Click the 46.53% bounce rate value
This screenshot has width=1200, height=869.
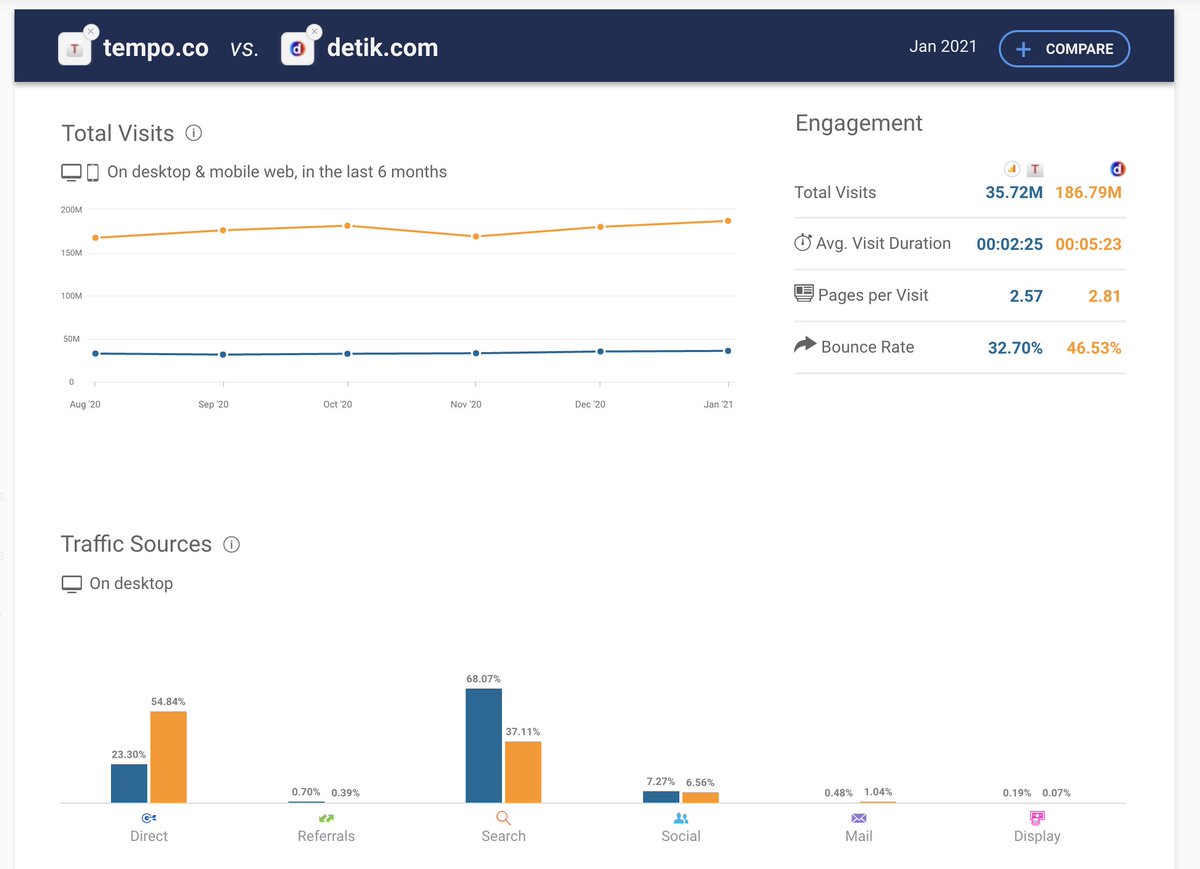click(1094, 348)
